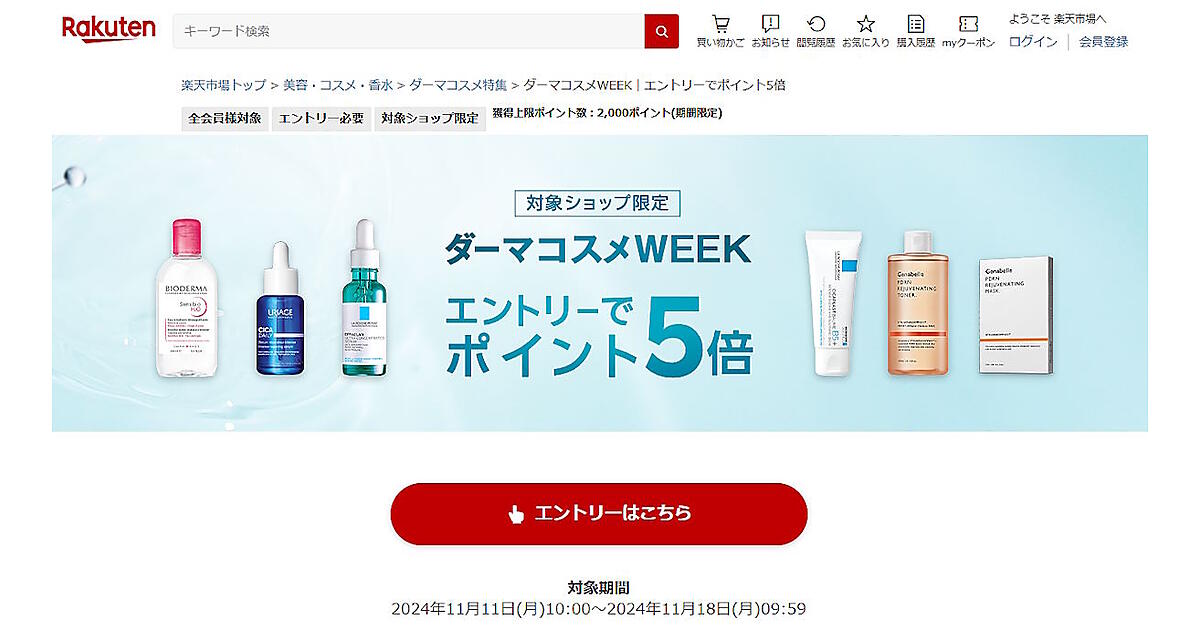Open the ダーマコスメ特集 breadcrumb
The image size is (1200, 630).
coord(458,85)
